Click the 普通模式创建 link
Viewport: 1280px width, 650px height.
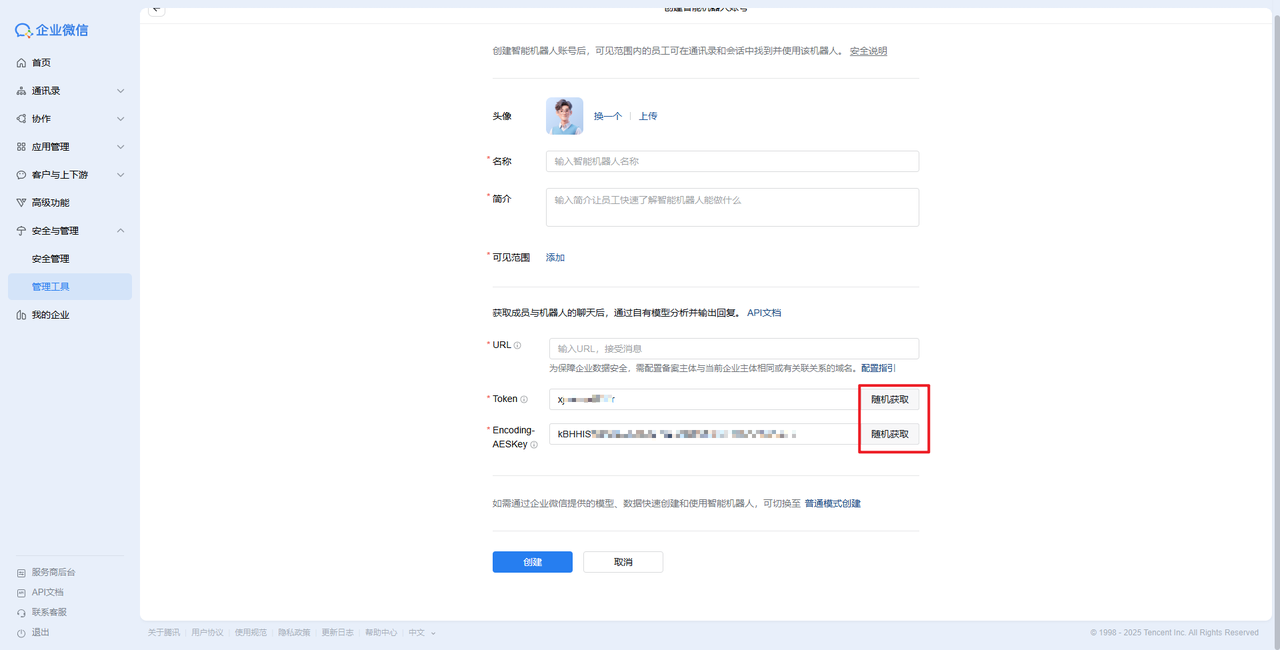[832, 503]
